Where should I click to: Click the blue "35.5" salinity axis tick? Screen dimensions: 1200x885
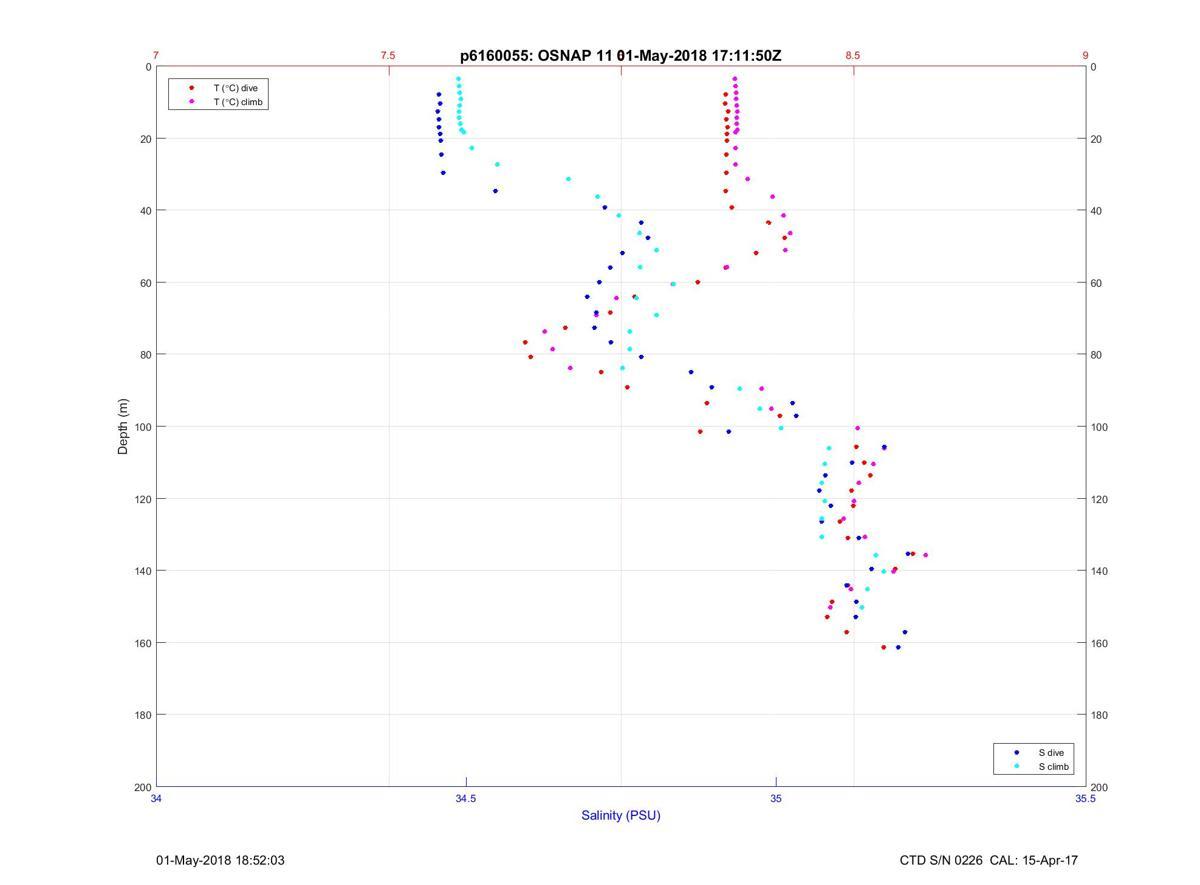tap(1085, 798)
